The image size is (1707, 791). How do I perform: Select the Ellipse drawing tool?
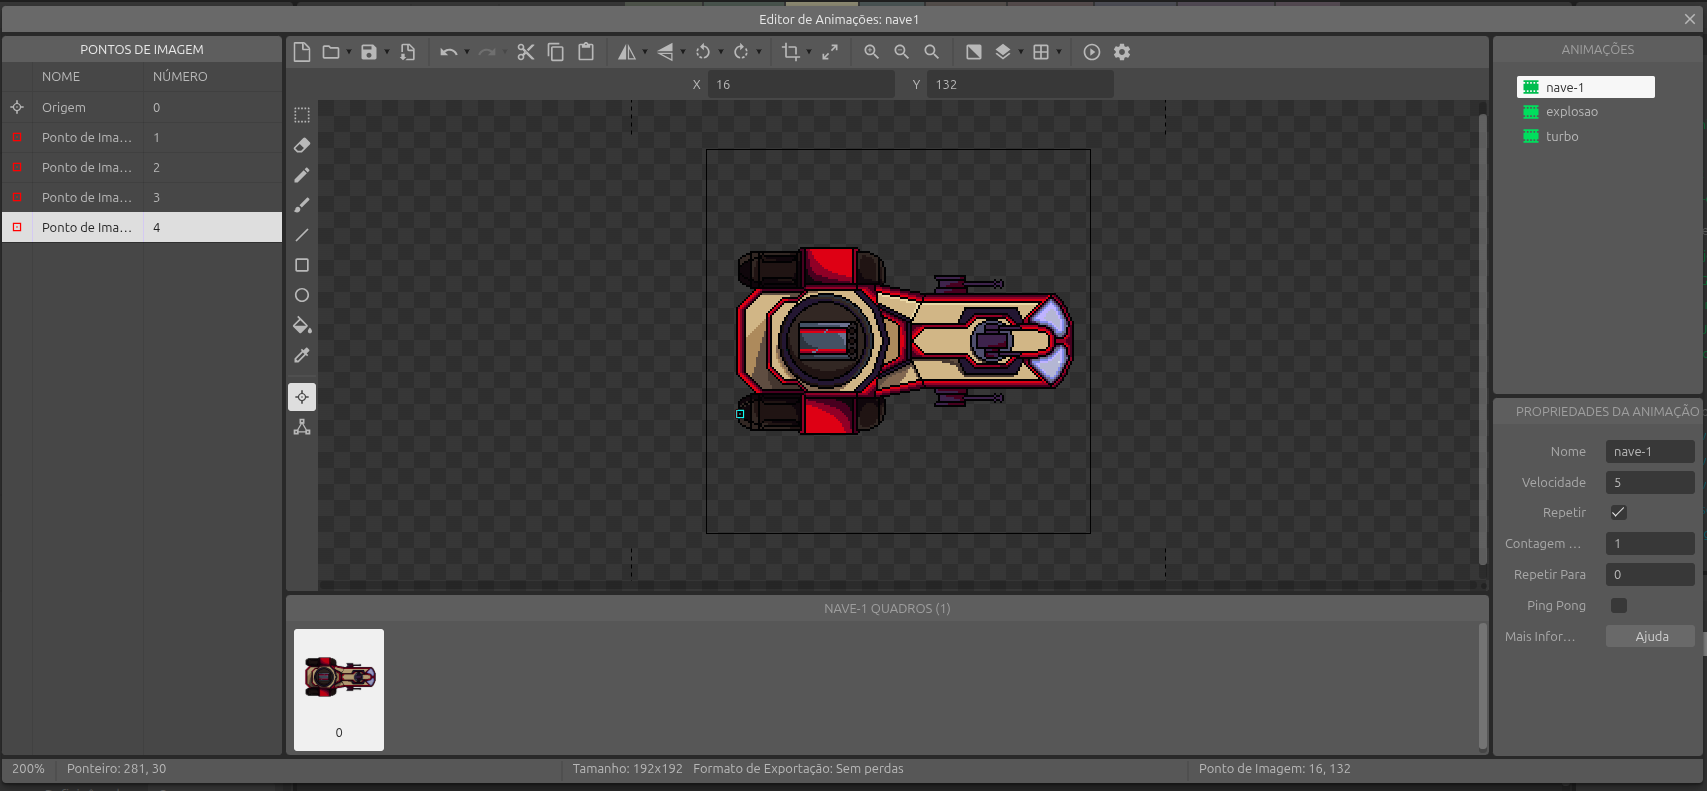point(302,295)
